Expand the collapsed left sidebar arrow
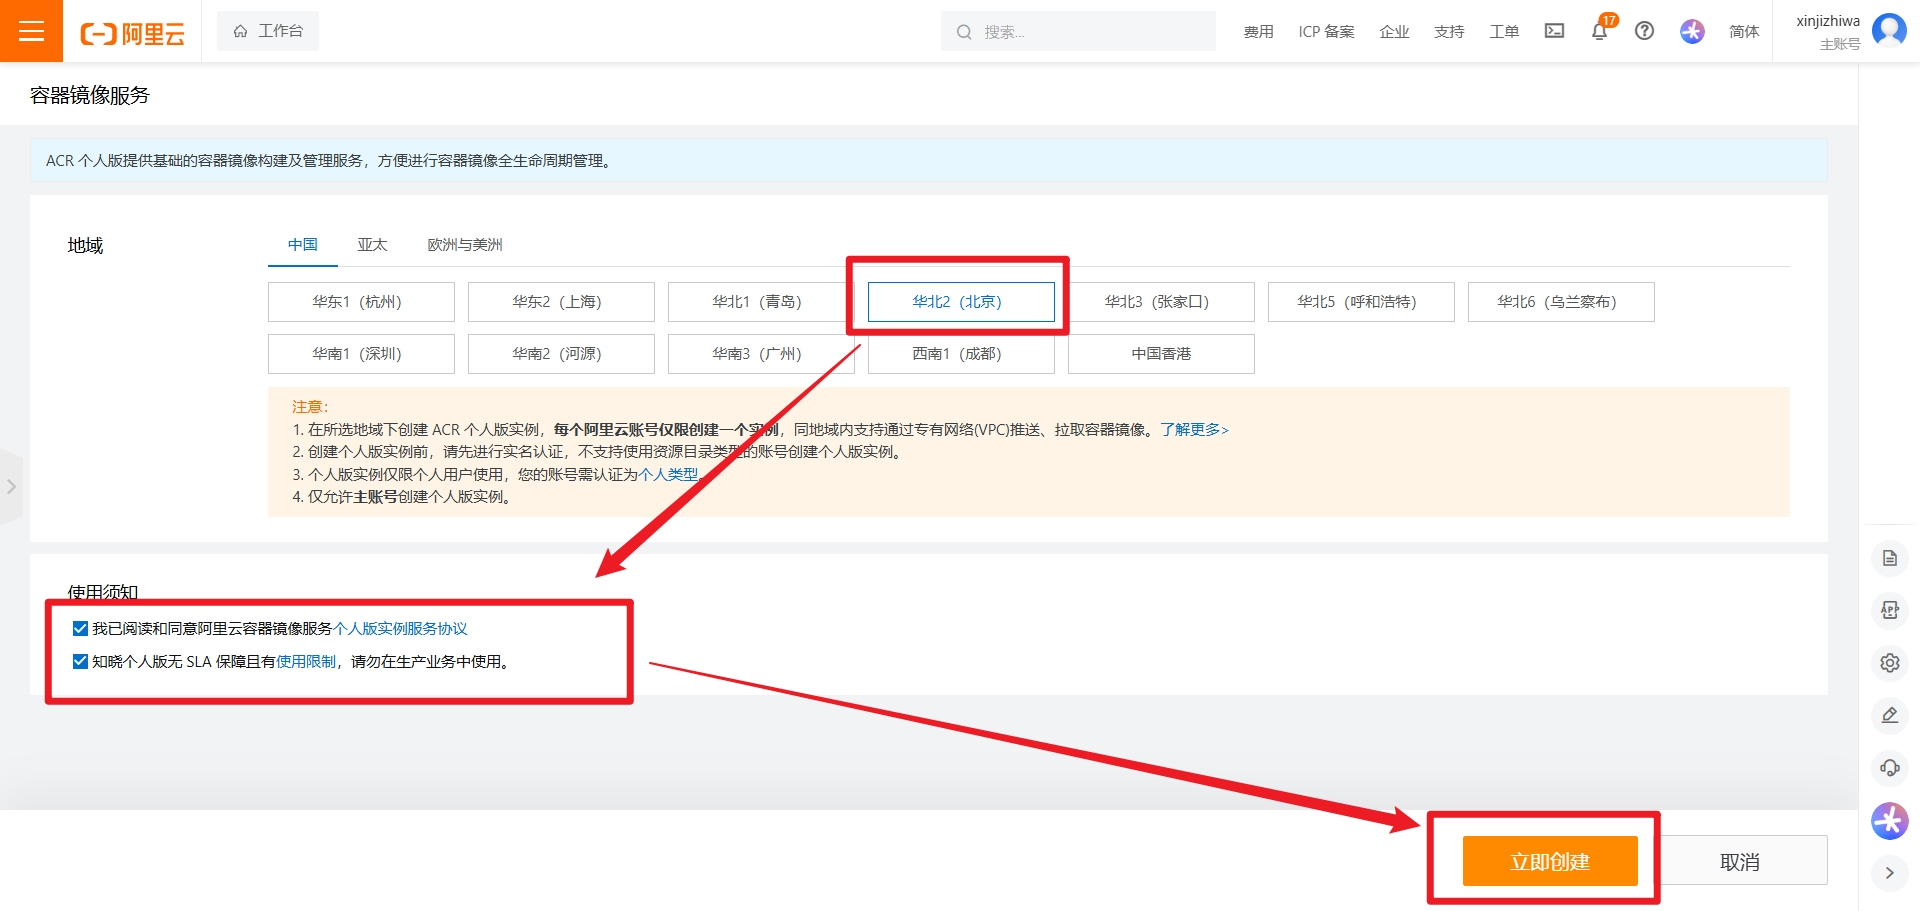This screenshot has width=1920, height=911. [11, 487]
